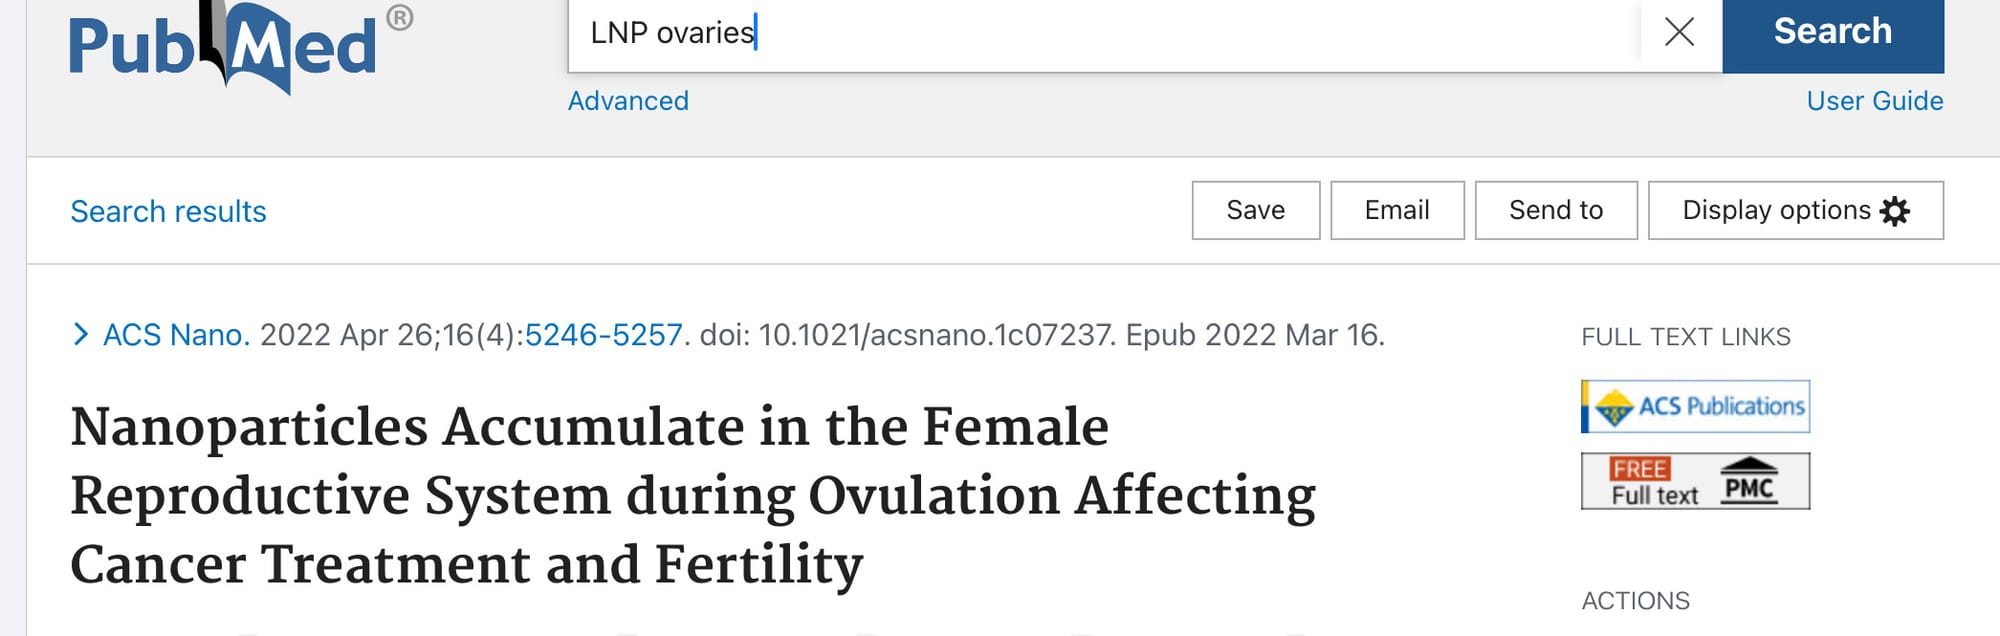The width and height of the screenshot is (2000, 636).
Task: Open the ACS Publications full text link
Action: [1696, 406]
